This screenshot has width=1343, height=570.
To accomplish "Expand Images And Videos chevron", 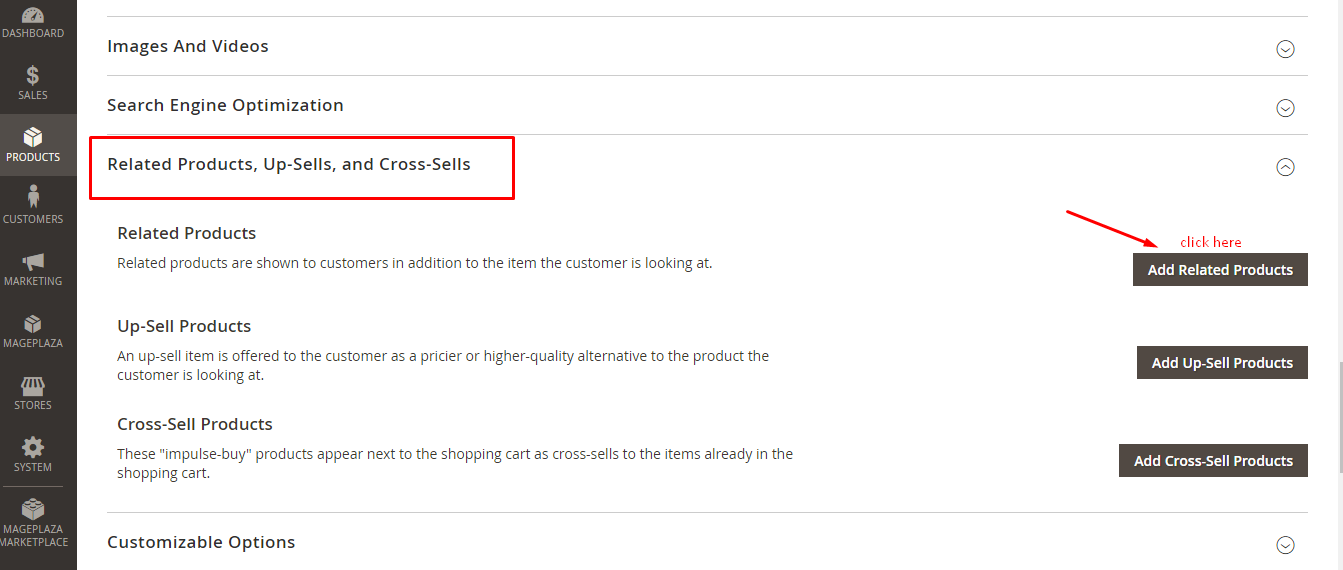I will pos(1286,49).
